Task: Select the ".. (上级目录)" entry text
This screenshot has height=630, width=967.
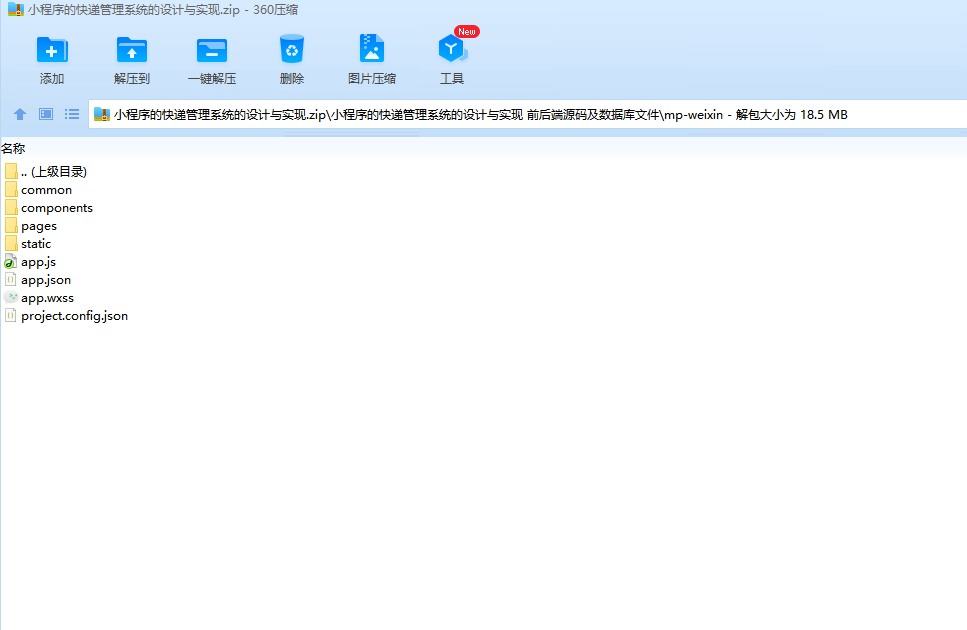Action: 54,171
